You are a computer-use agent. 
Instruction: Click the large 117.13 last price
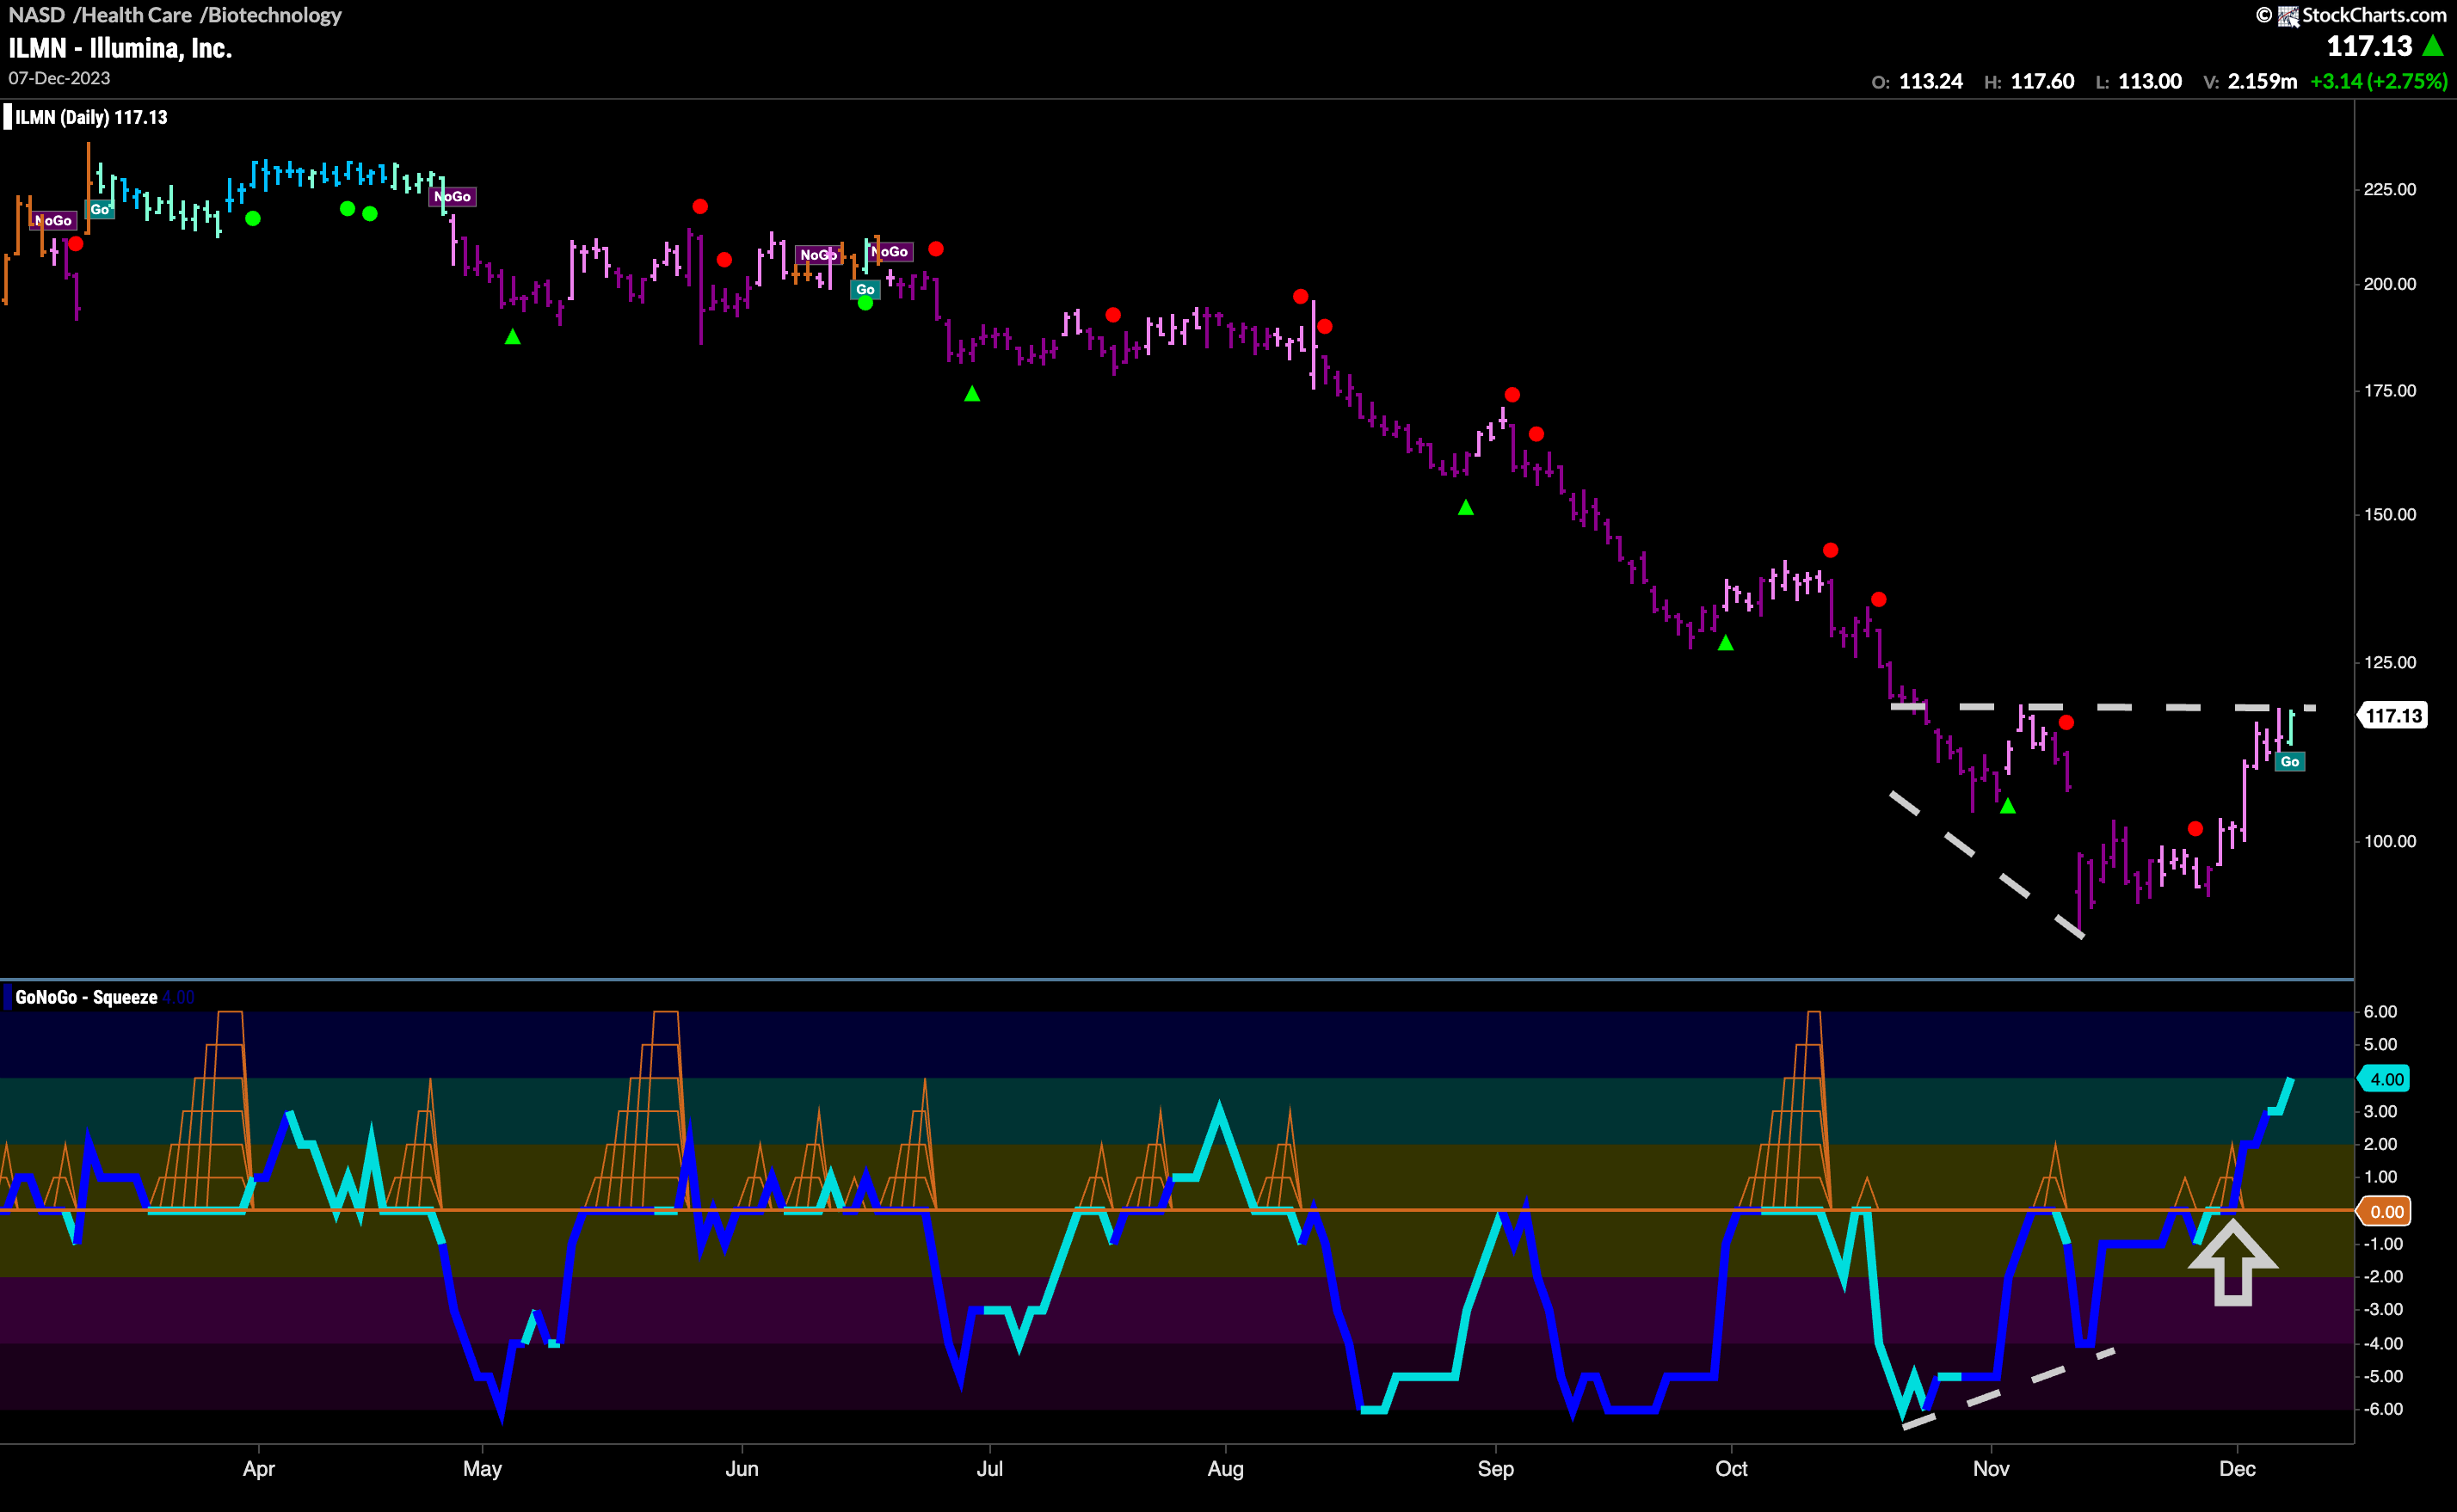pos(2369,46)
